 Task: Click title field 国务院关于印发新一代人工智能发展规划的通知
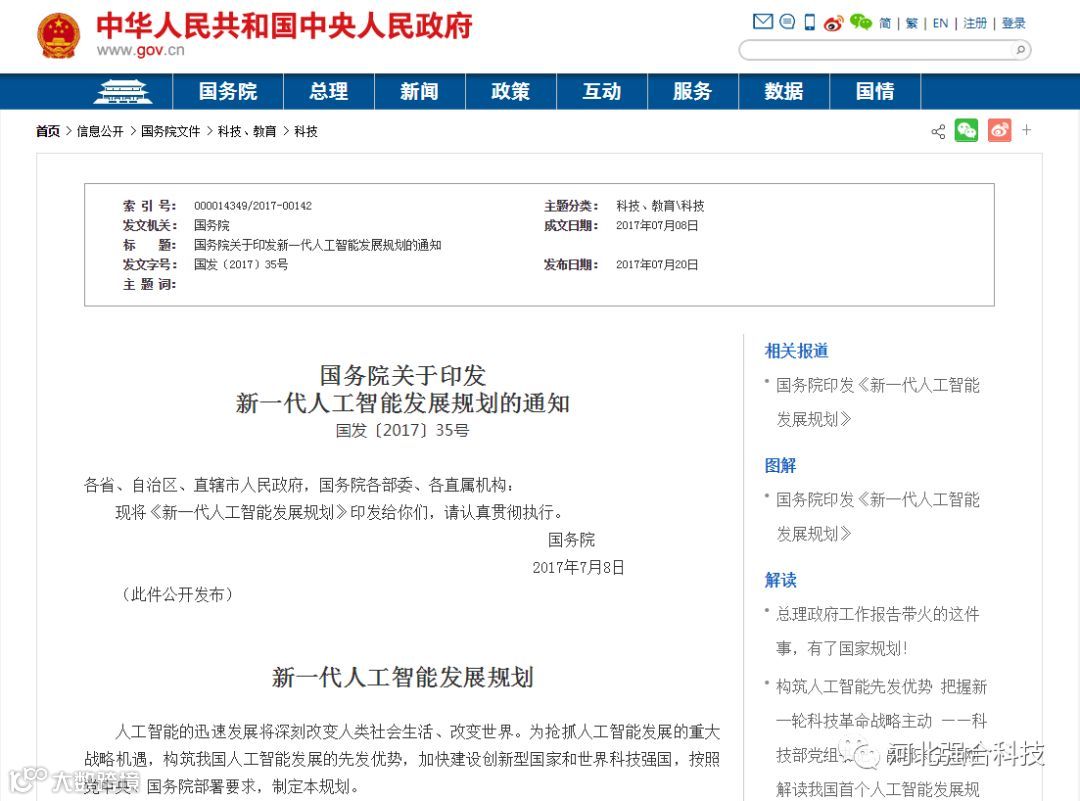point(318,245)
